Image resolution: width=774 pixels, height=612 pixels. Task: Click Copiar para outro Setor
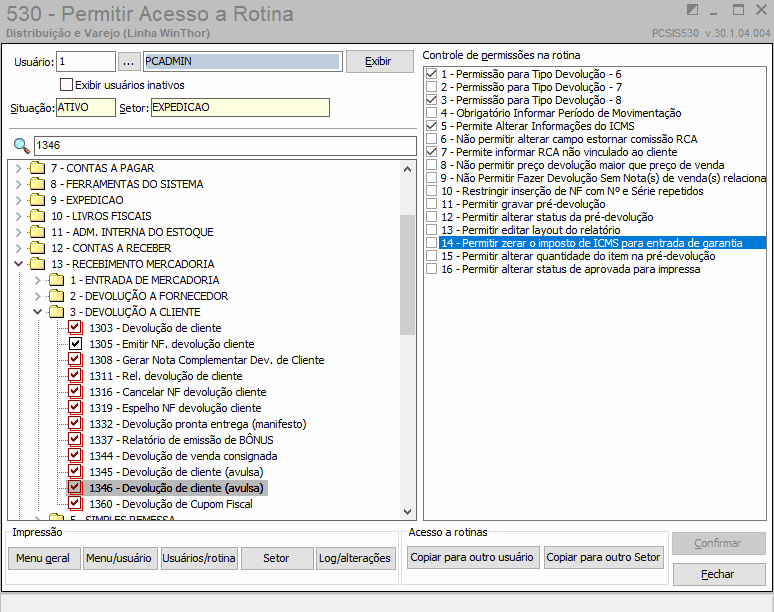[x=604, y=557]
